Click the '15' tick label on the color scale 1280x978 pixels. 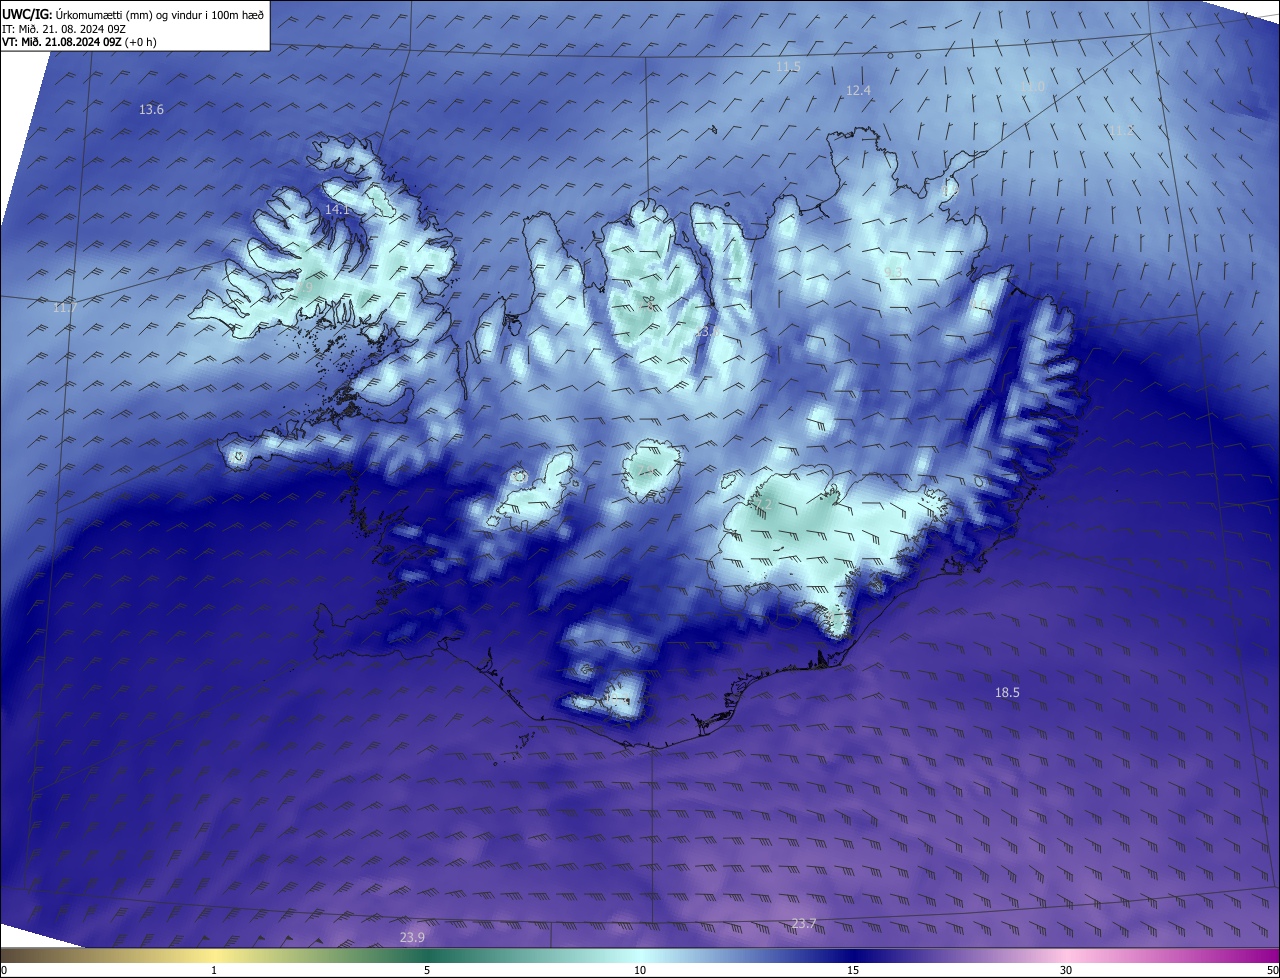(853, 970)
